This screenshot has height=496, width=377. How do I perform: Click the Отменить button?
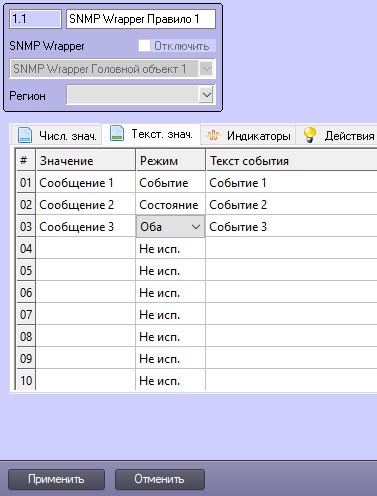click(160, 479)
